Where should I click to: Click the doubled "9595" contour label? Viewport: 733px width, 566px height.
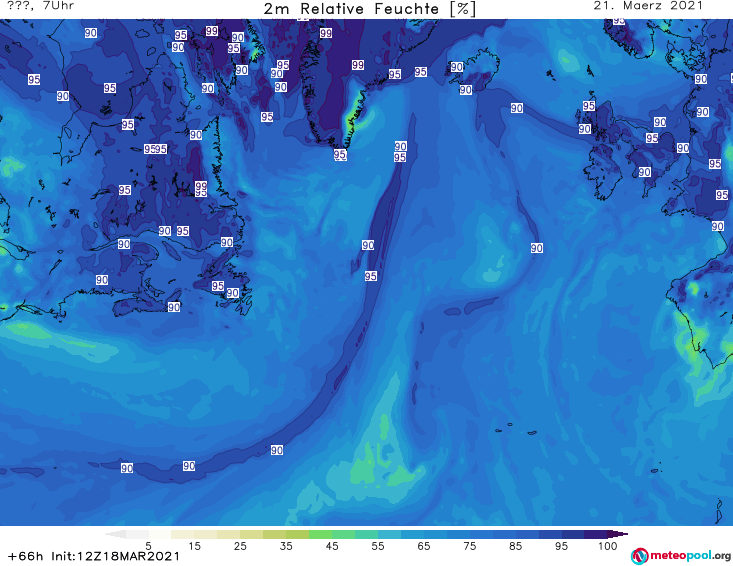(x=155, y=149)
